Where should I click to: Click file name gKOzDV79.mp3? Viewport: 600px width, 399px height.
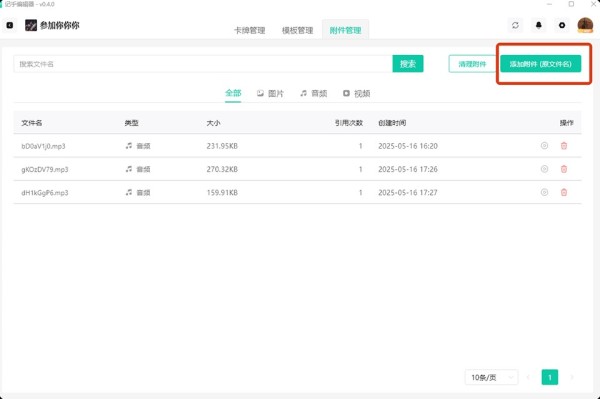45,169
